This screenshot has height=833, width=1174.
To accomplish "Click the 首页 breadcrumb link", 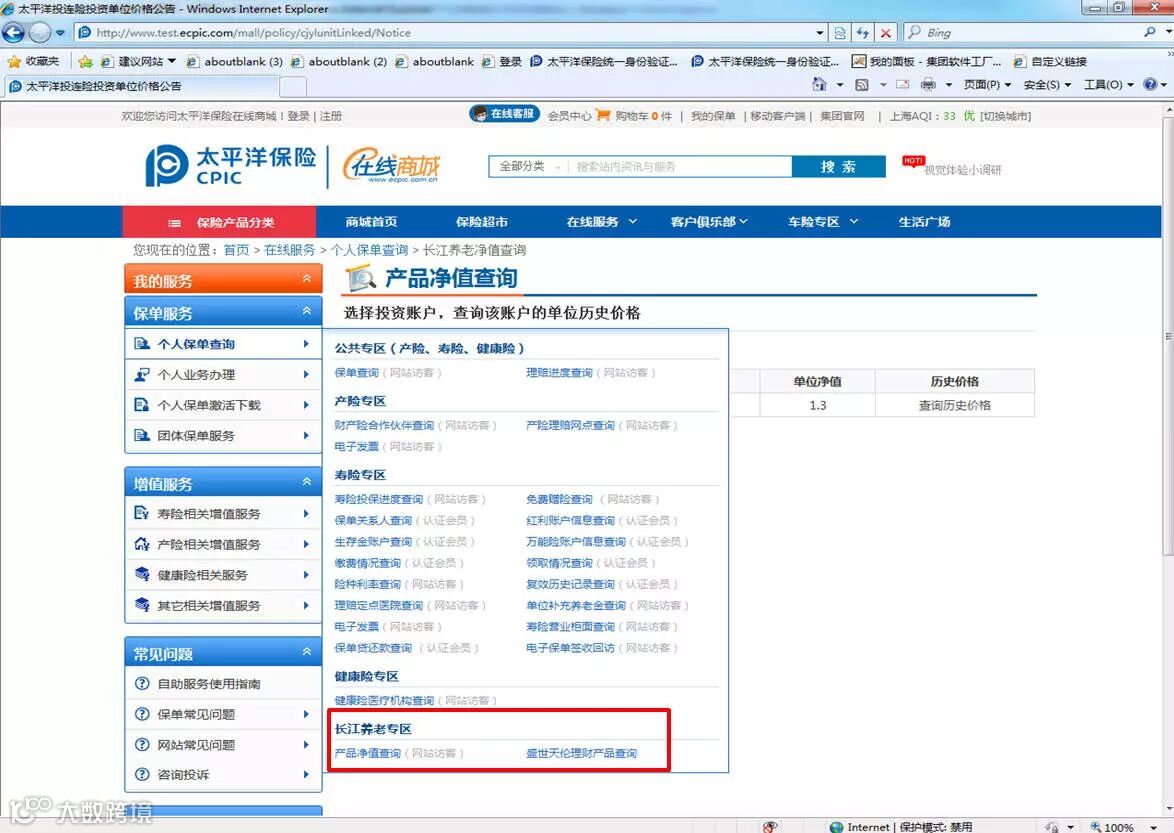I will click(x=237, y=250).
